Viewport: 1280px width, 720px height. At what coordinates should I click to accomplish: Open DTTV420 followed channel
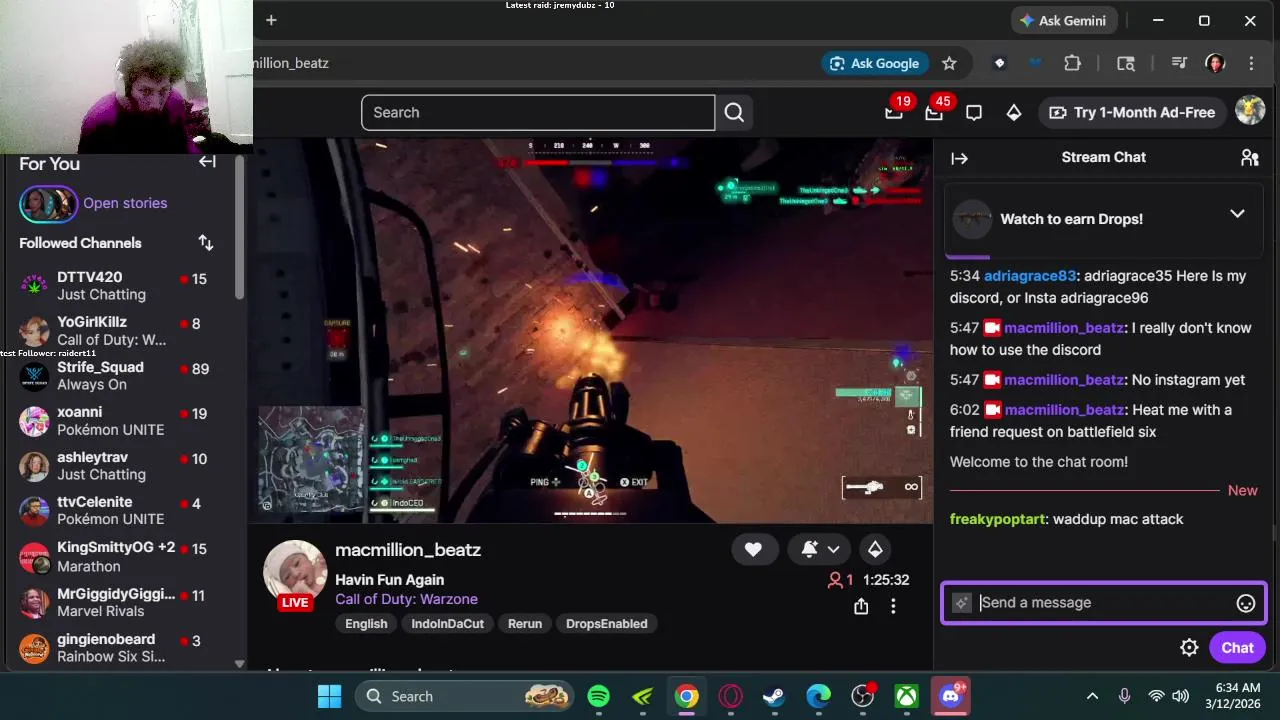click(x=118, y=285)
